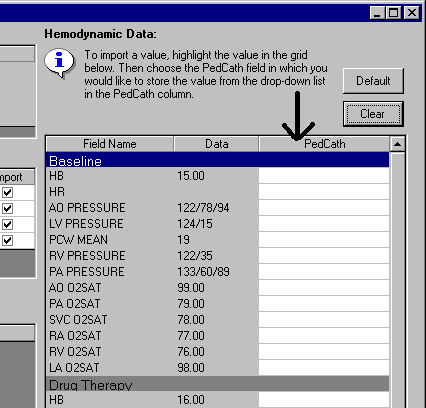Open PedCath cell for PCW MEAN row
The height and width of the screenshot is (408, 426).
pos(324,240)
